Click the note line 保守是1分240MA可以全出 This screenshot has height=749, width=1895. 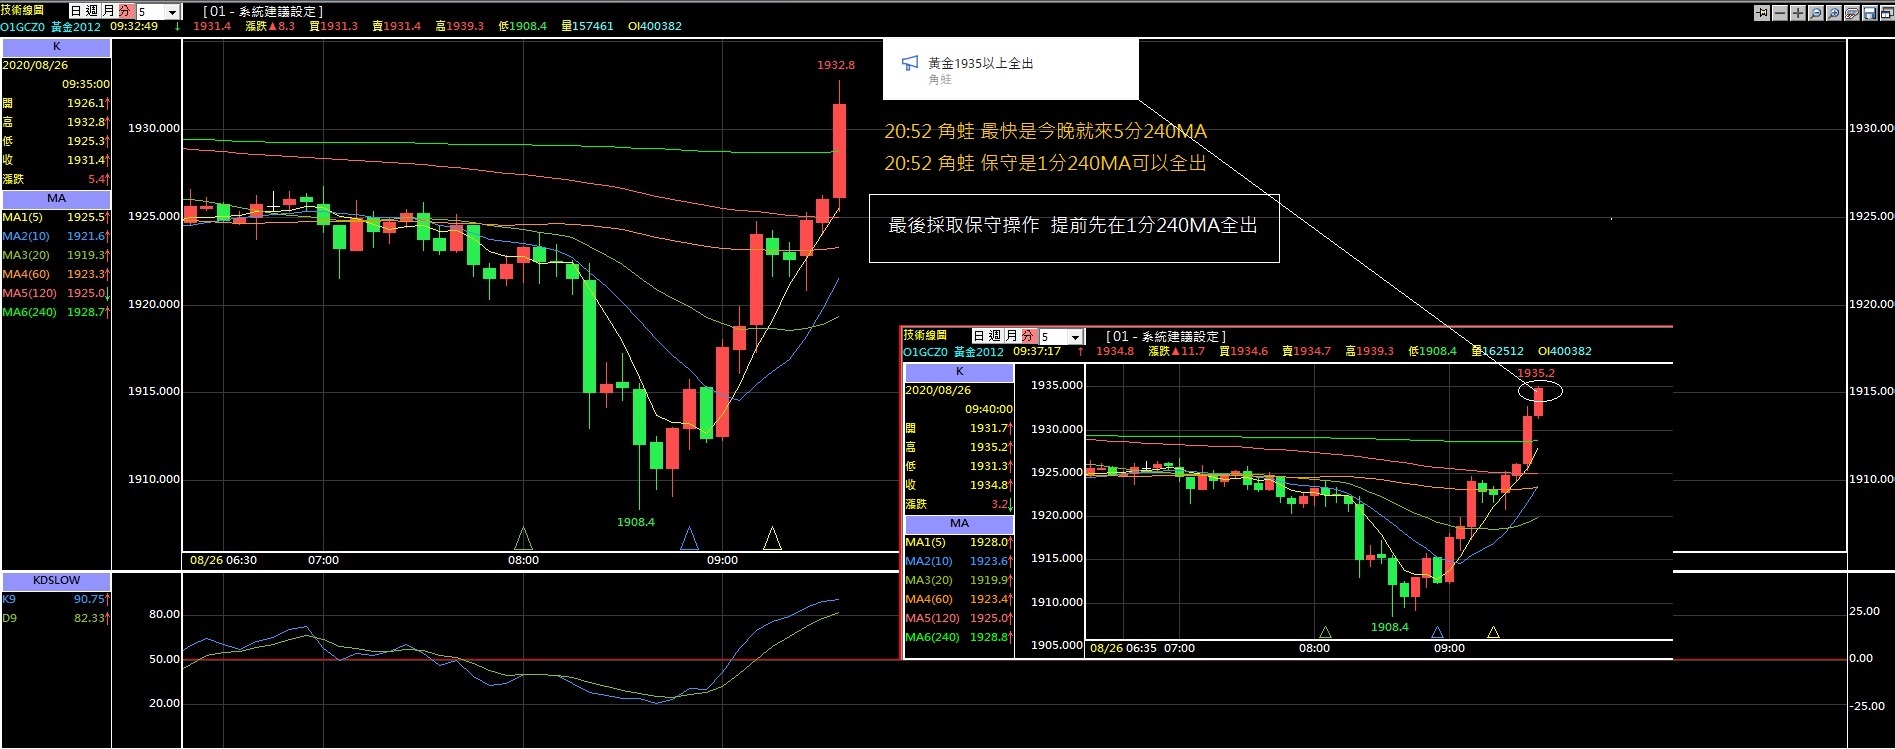pyautogui.click(x=1045, y=163)
